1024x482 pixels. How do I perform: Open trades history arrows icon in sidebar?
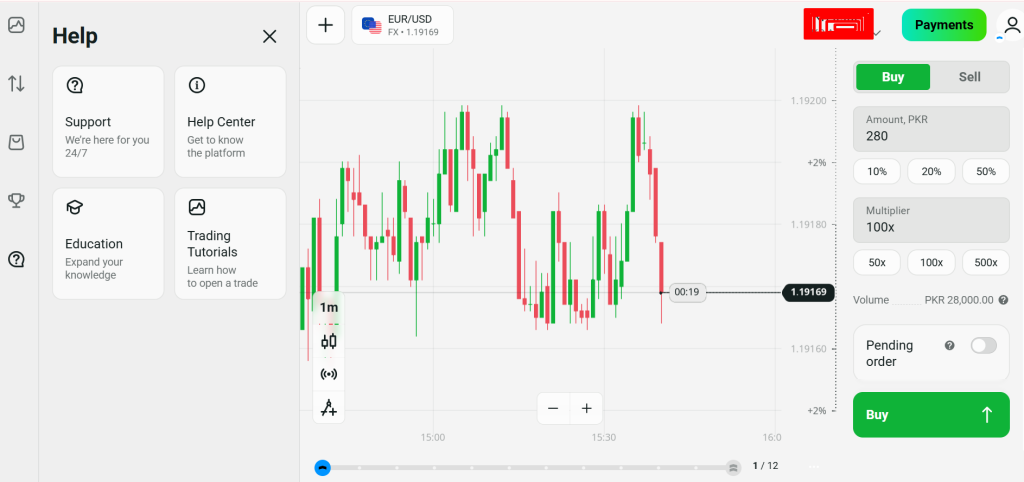pyautogui.click(x=16, y=84)
